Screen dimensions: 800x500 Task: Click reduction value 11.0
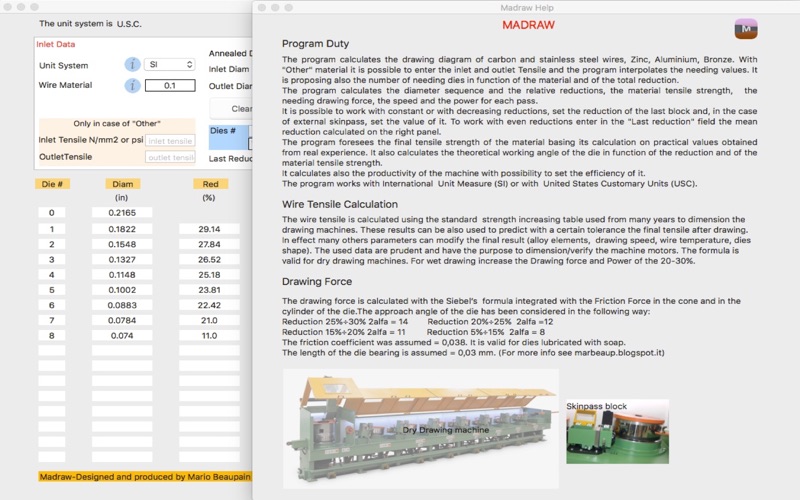click(209, 336)
